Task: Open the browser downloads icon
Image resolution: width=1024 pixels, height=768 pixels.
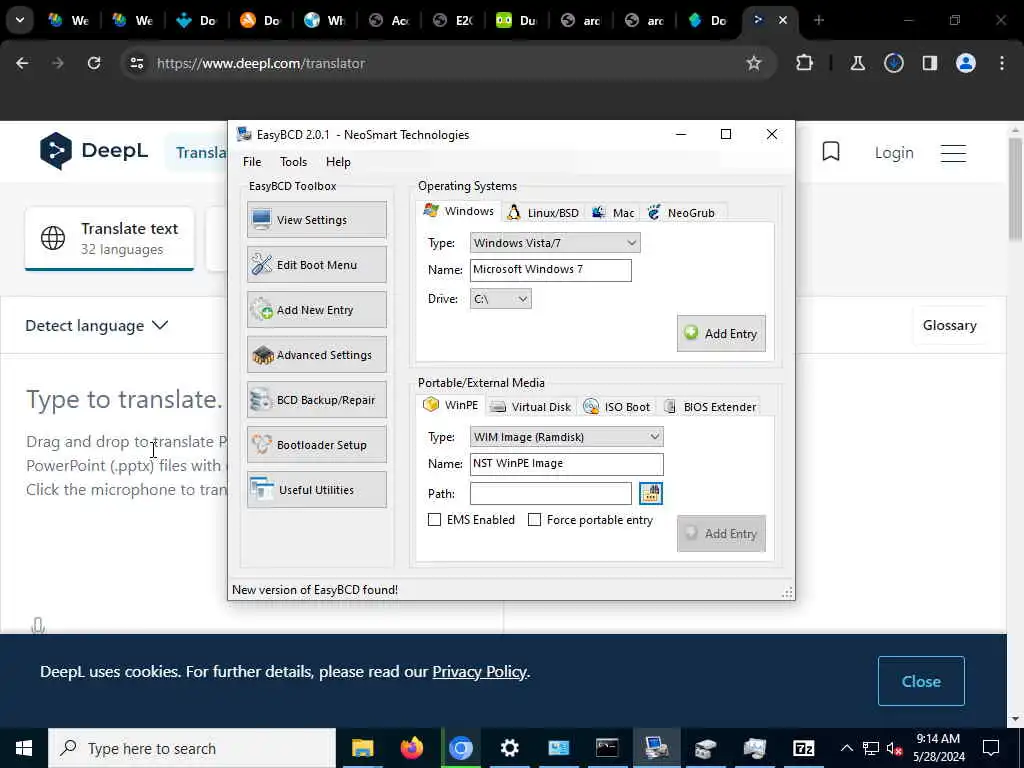Action: point(893,63)
